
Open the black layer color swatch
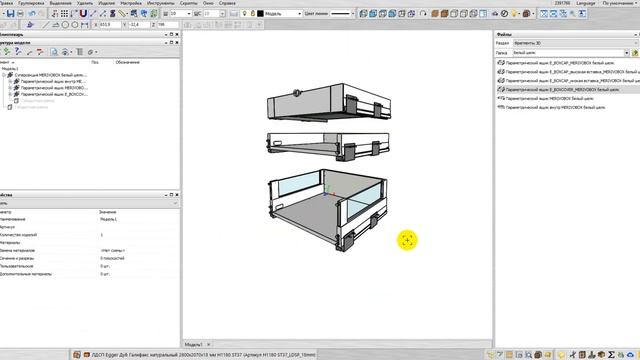point(260,13)
